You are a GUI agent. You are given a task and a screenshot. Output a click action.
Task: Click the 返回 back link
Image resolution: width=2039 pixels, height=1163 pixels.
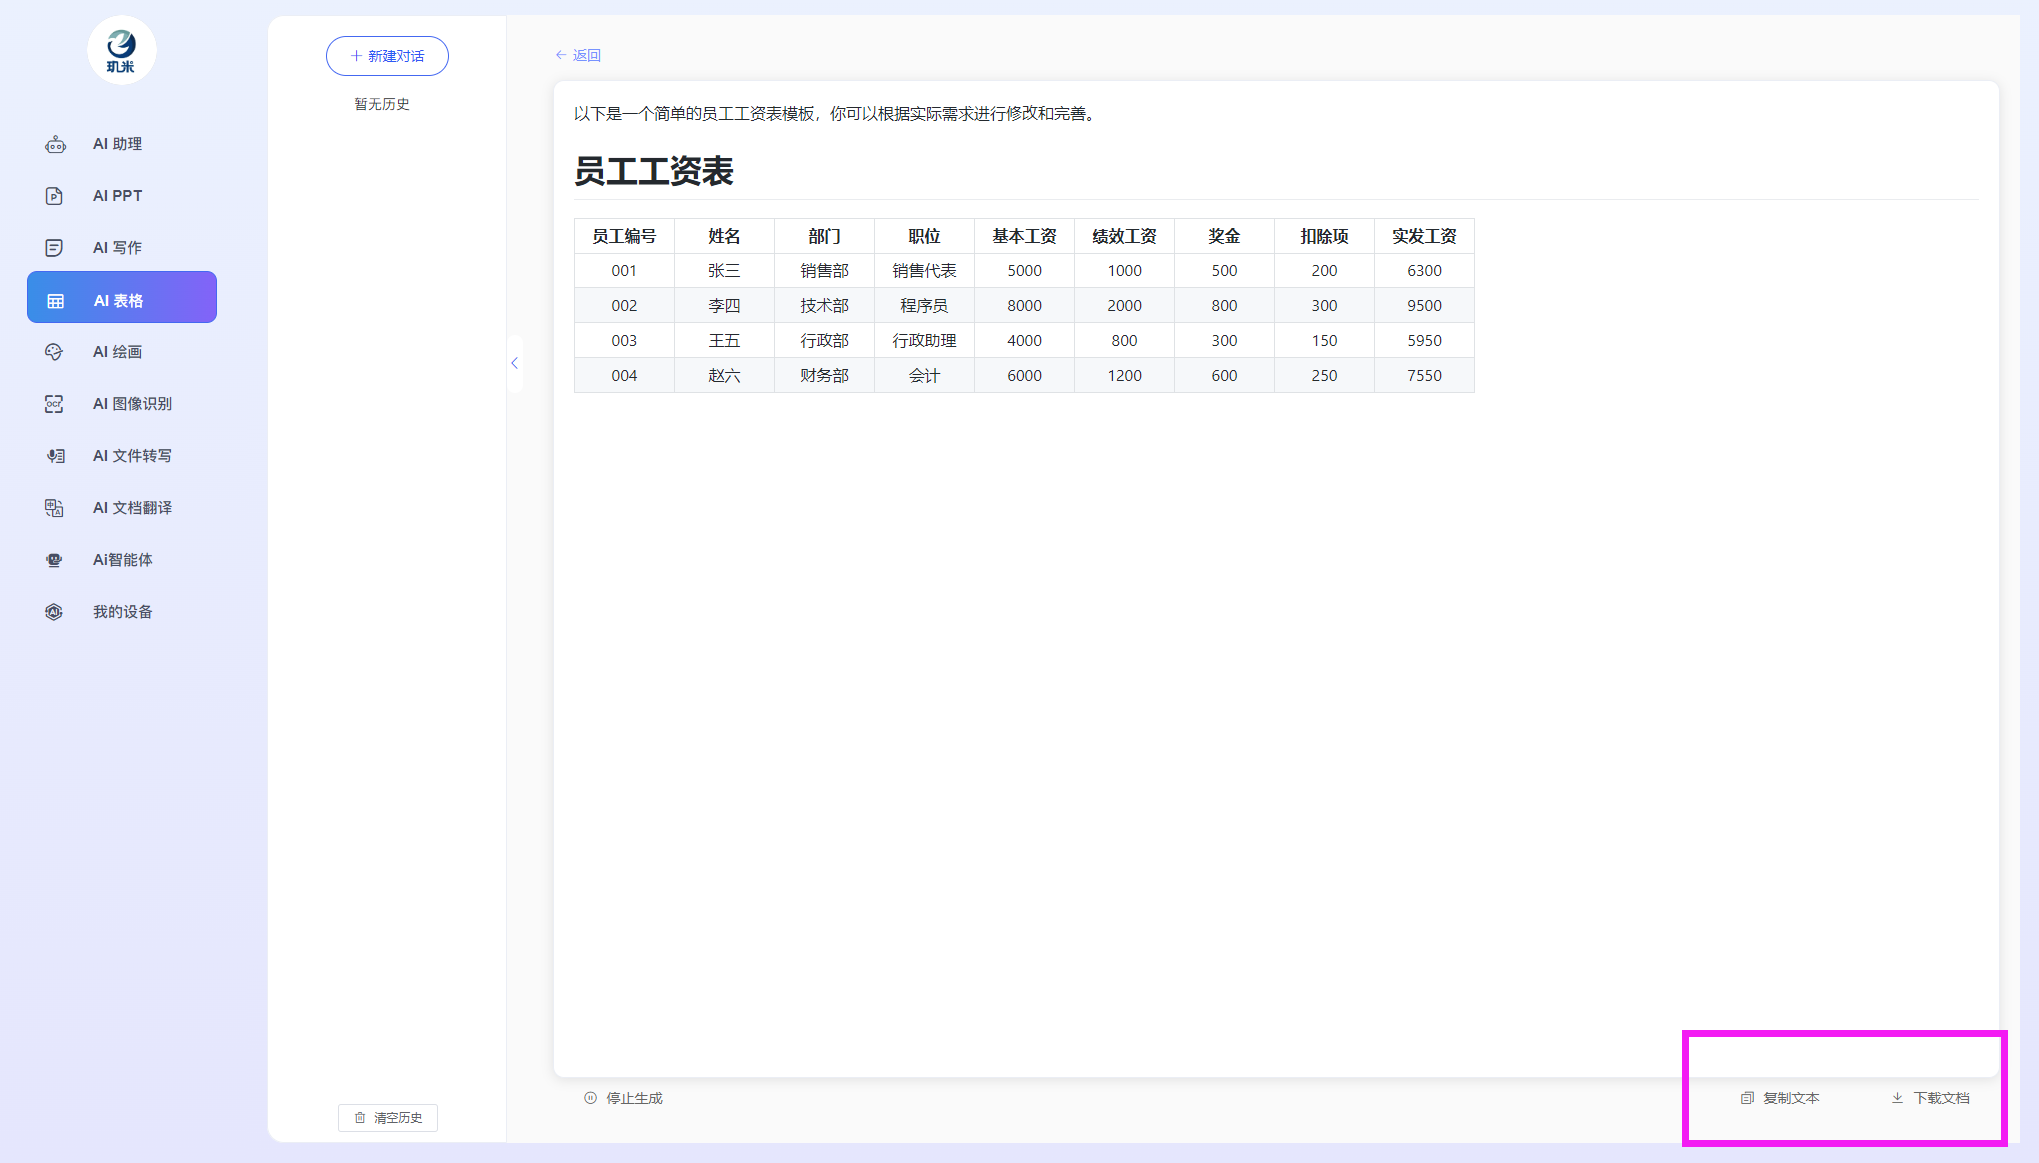click(x=578, y=56)
